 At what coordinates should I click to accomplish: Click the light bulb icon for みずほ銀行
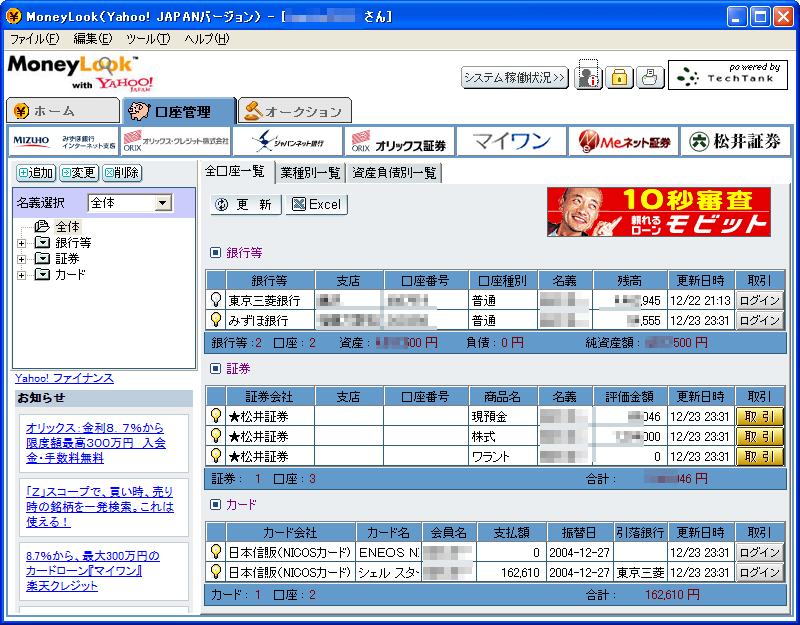(216, 320)
